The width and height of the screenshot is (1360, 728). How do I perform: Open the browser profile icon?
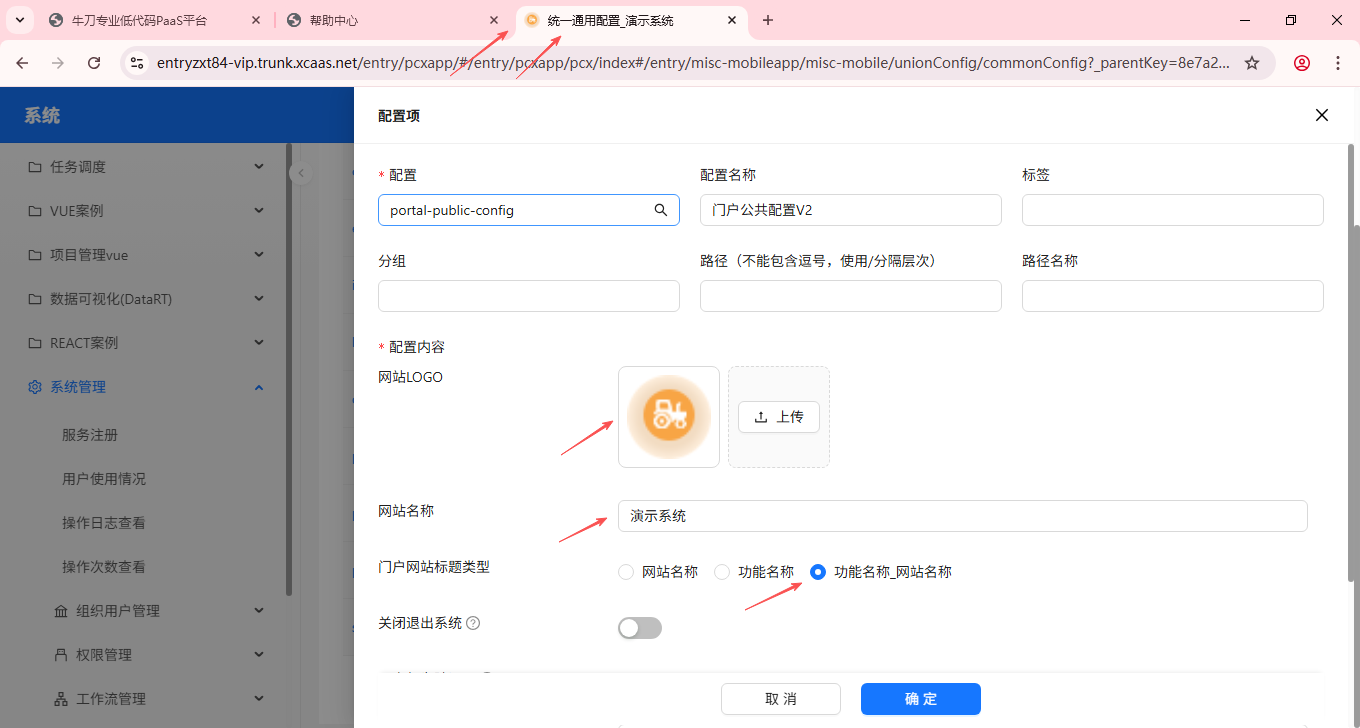(1301, 63)
